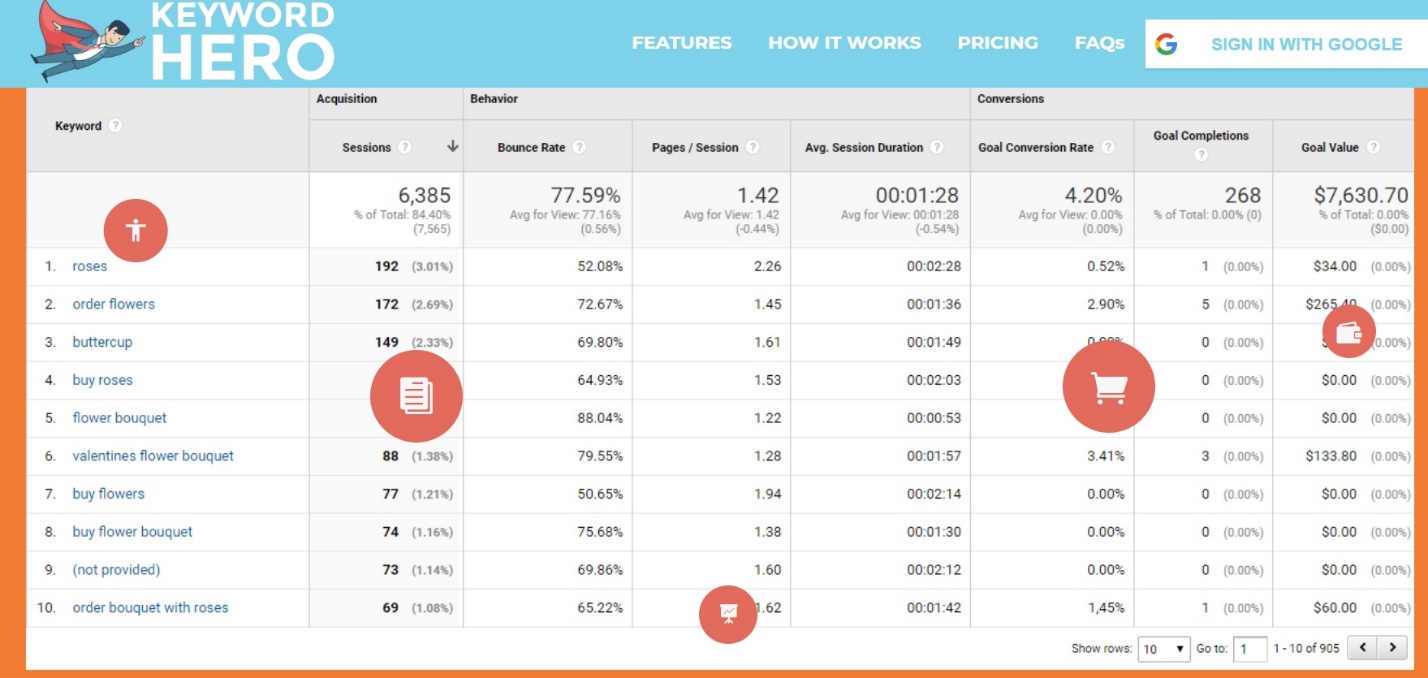
Task: Click the red shopping cart hotspot icon
Action: (1108, 387)
